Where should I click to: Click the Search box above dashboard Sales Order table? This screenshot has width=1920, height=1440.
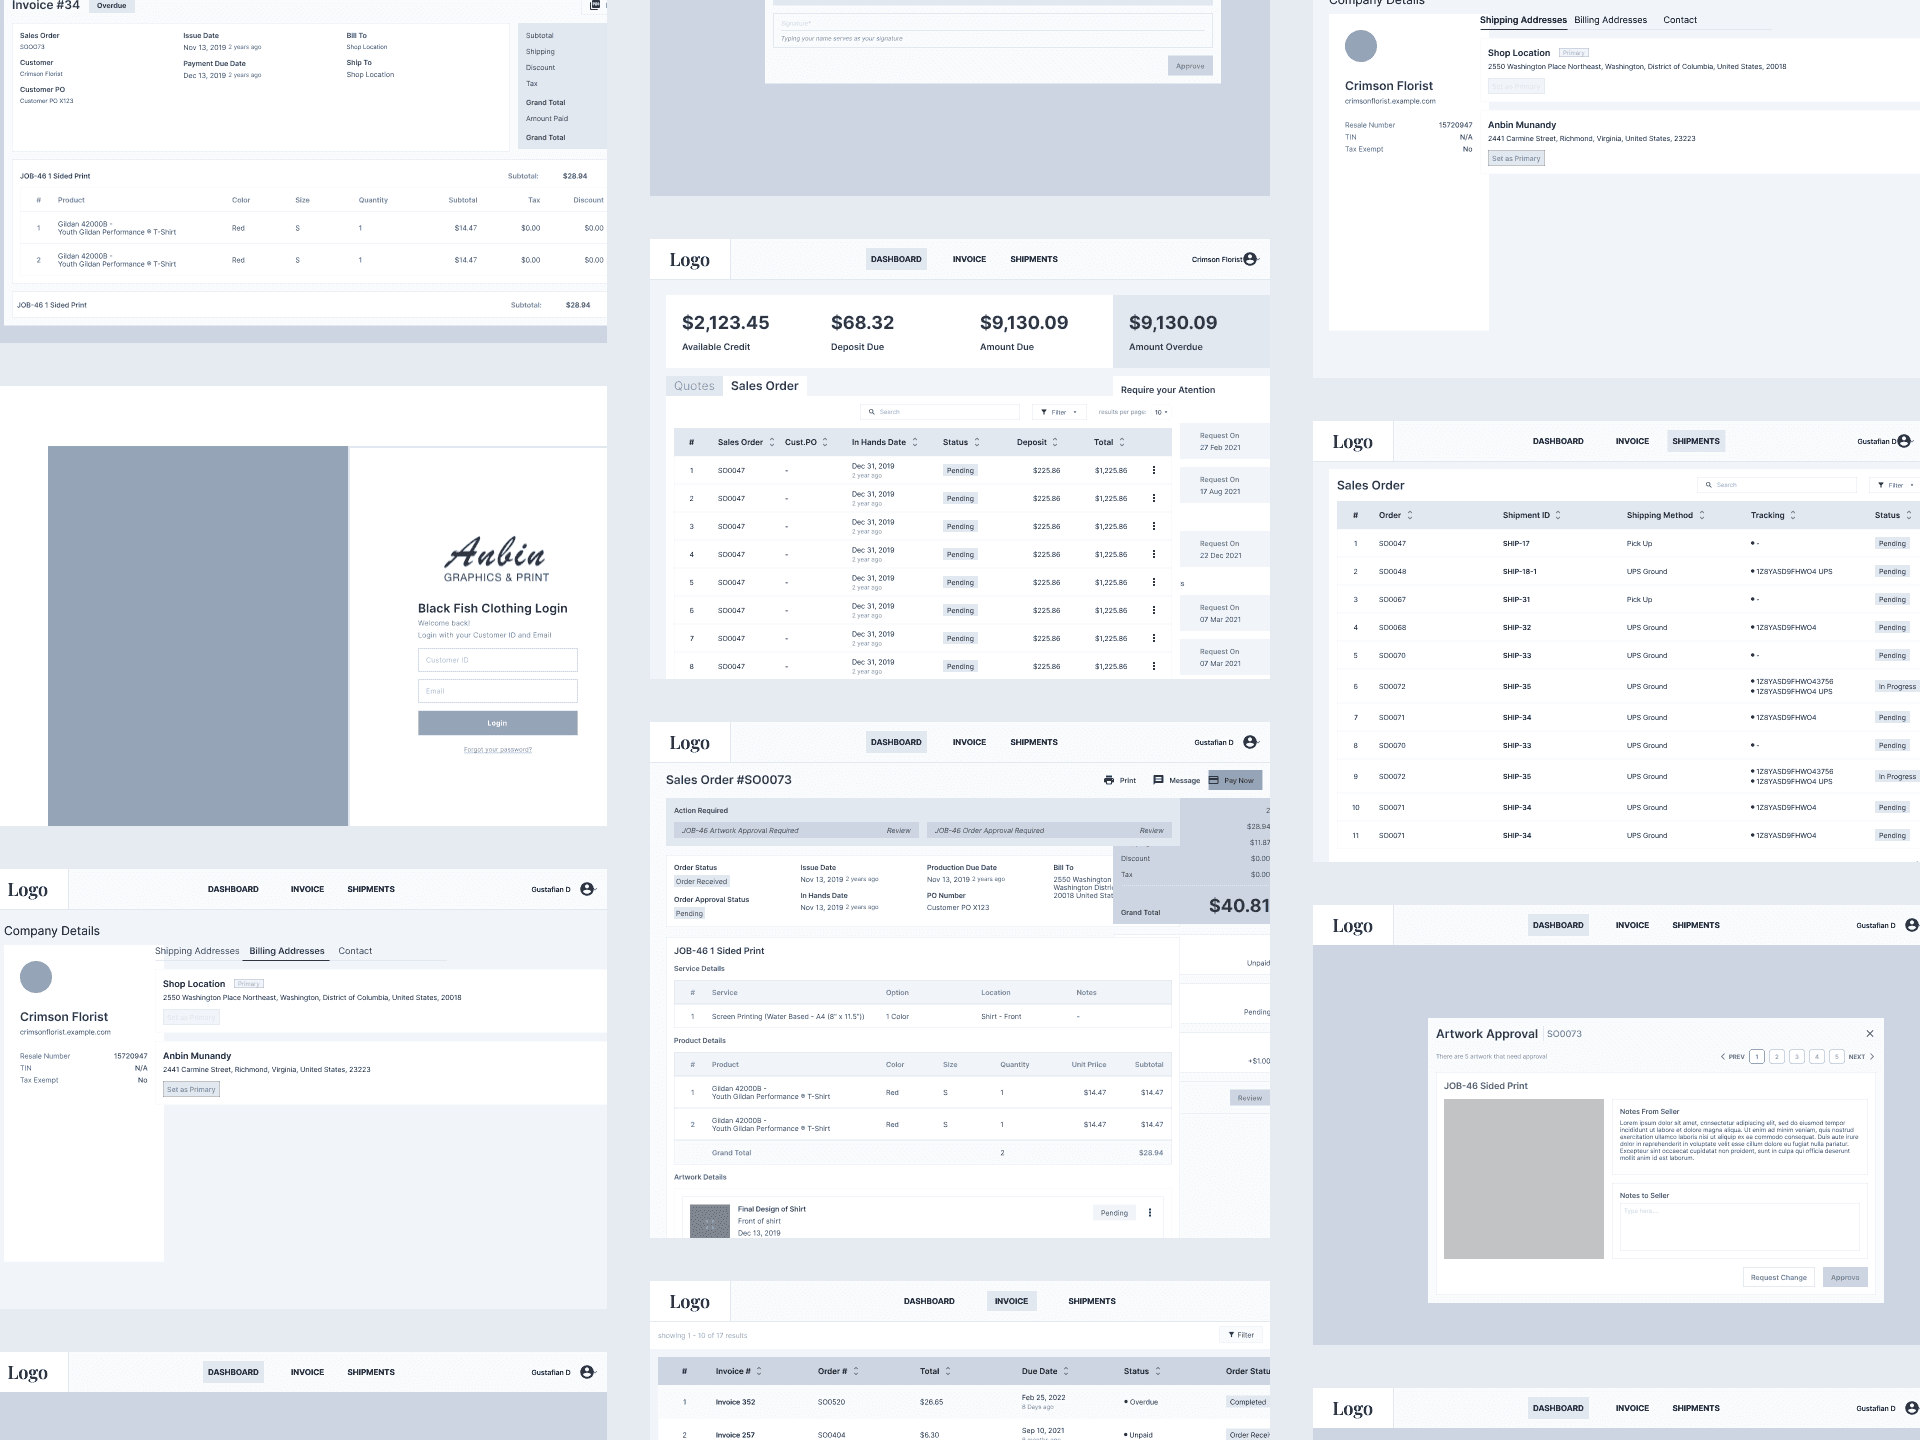[940, 412]
